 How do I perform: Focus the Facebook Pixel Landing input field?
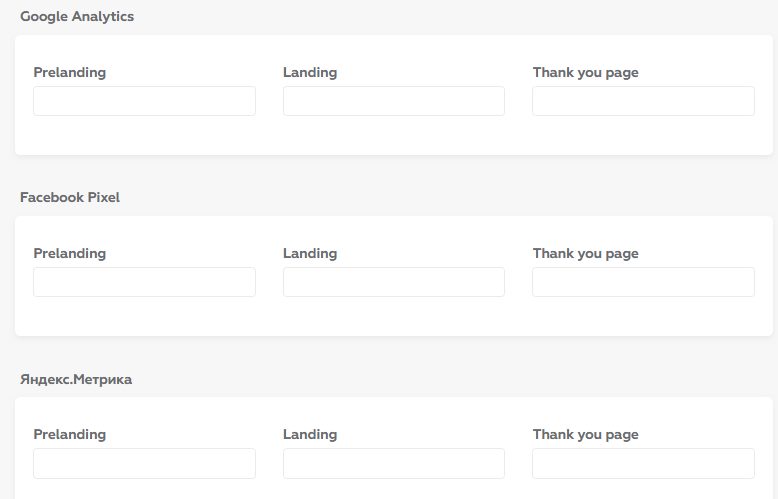394,282
